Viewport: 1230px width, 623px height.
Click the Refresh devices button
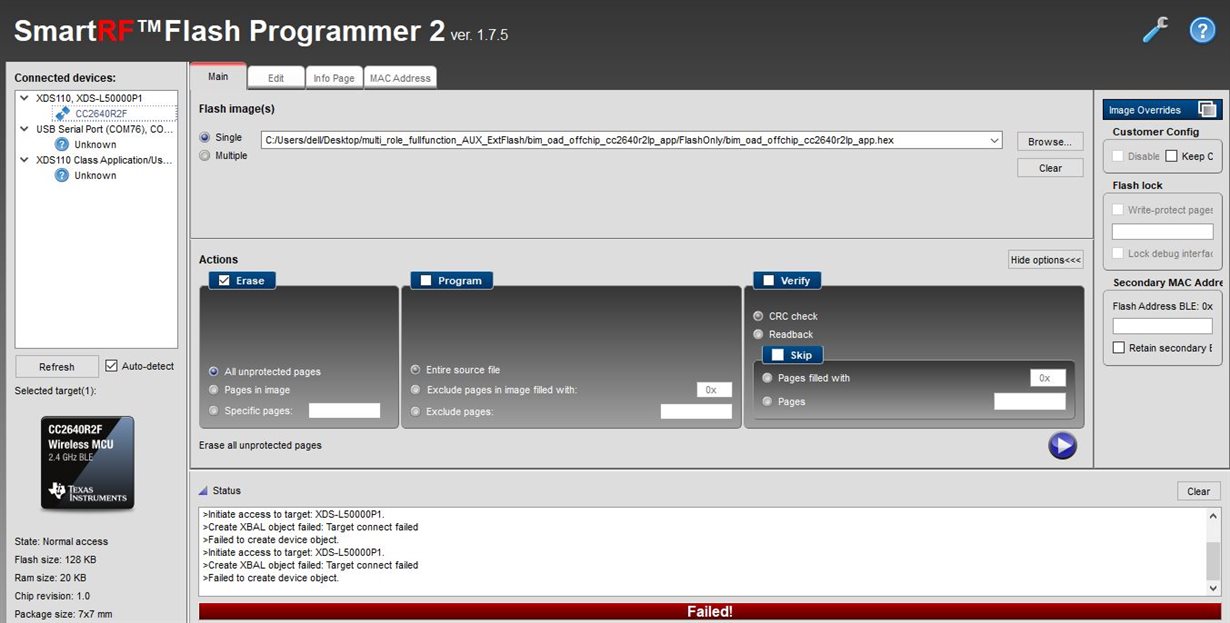(57, 367)
